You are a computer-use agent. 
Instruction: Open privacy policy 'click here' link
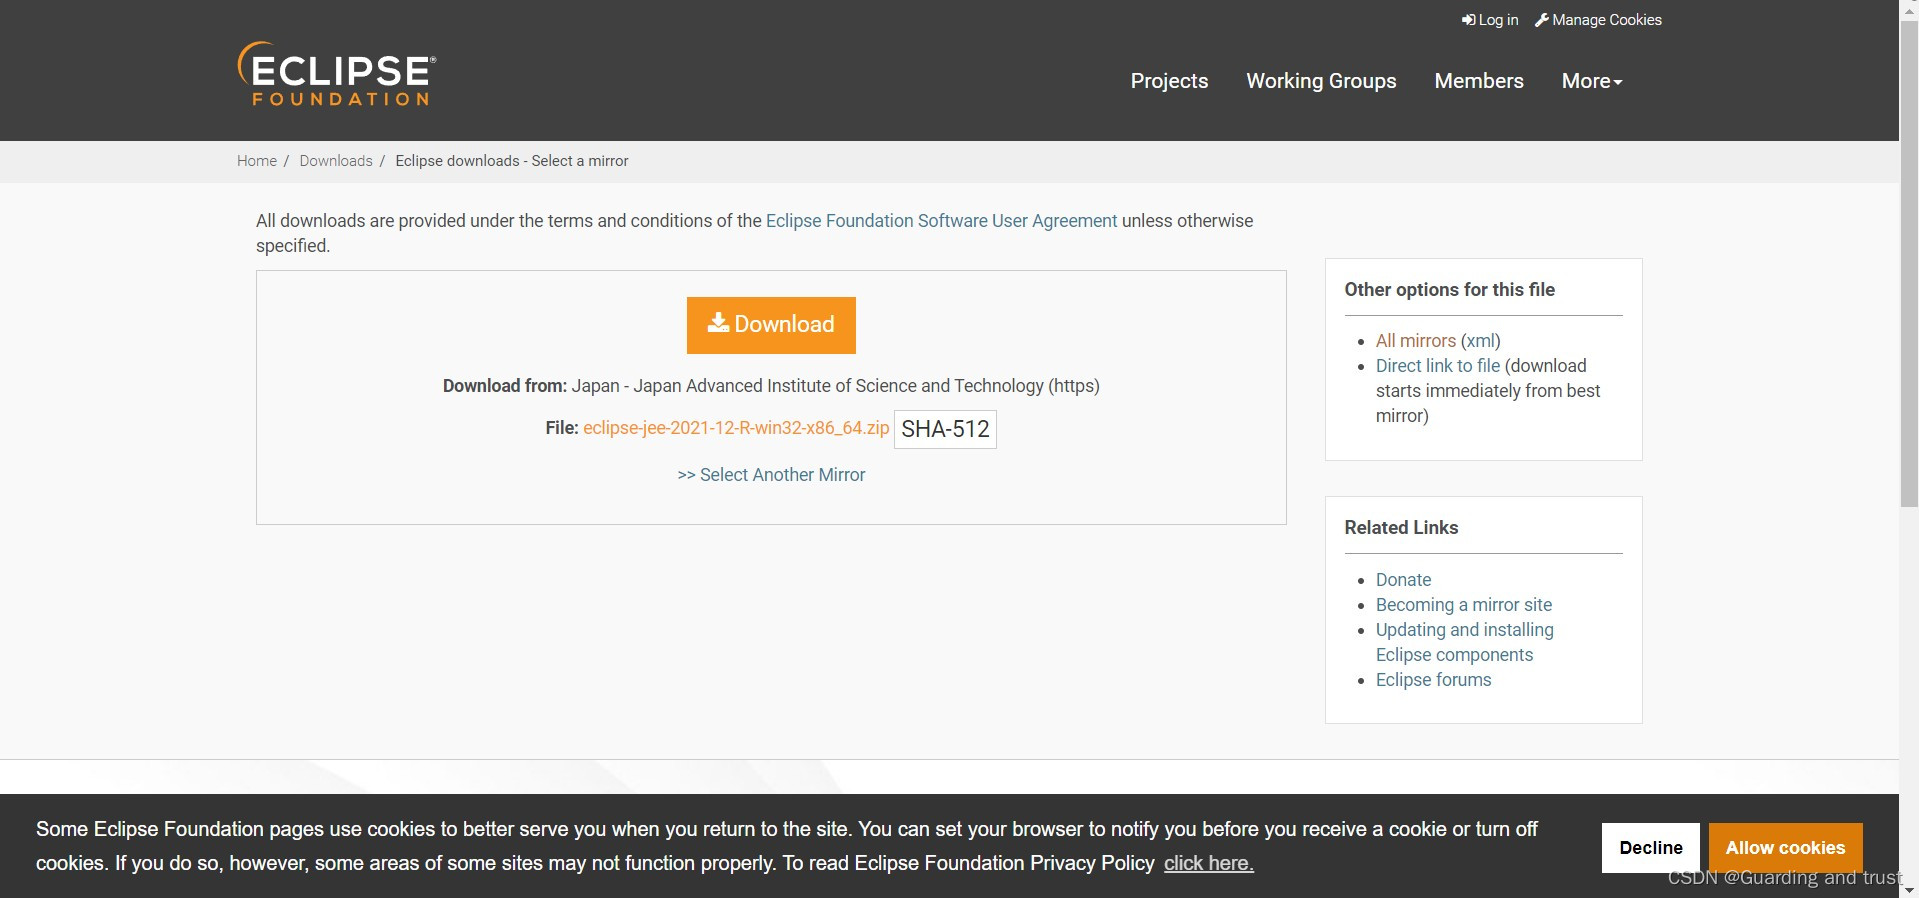click(1208, 863)
